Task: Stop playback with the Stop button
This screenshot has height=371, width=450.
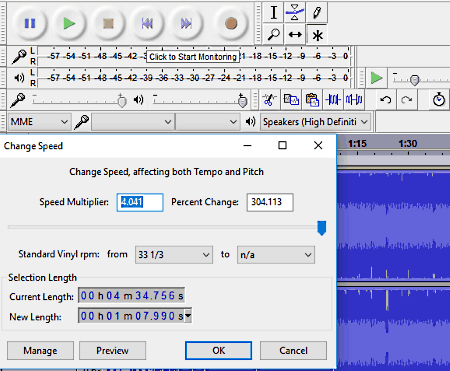Action: 108,23
